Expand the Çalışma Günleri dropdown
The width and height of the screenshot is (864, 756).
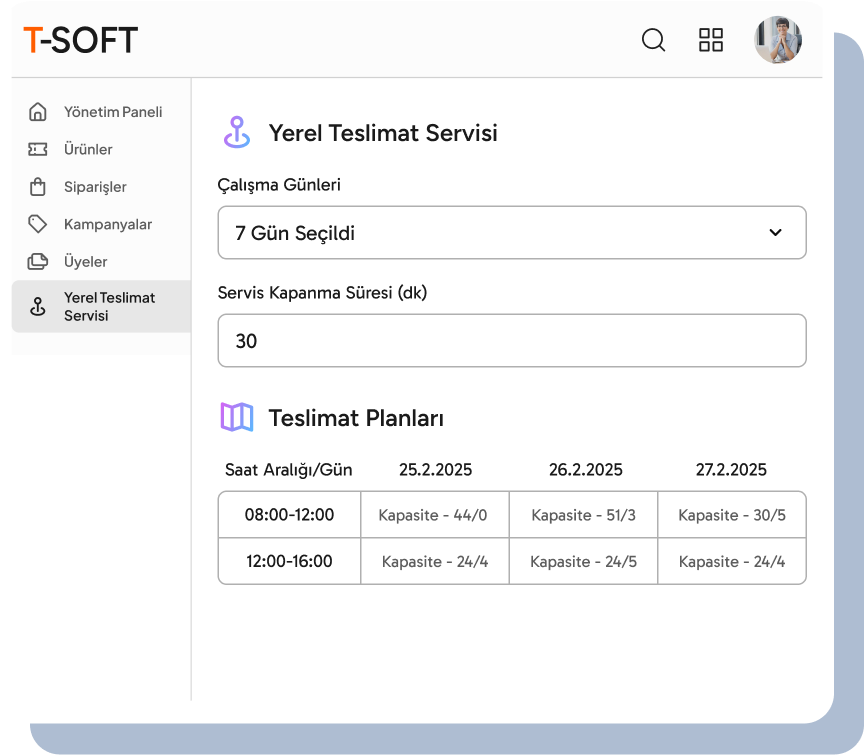pos(511,233)
